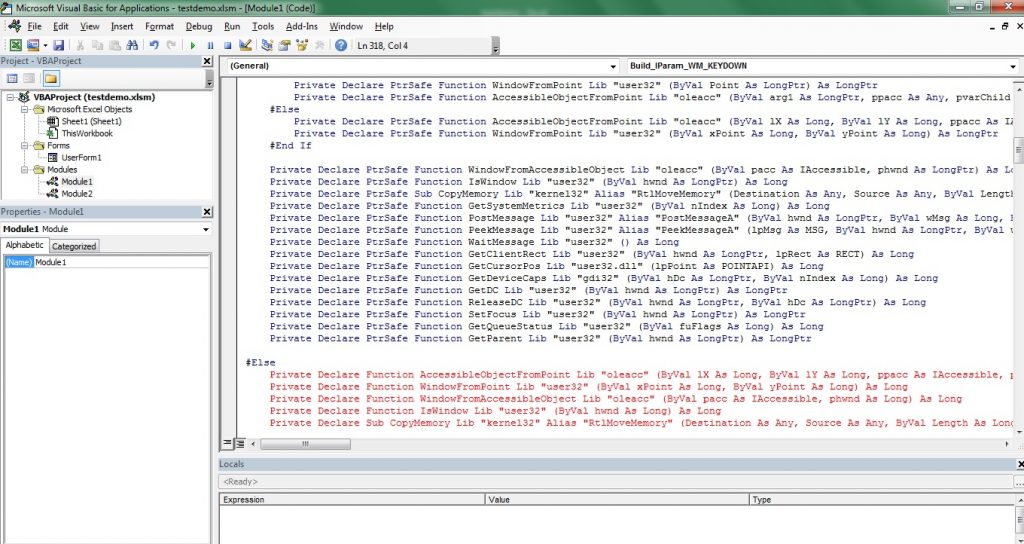Viewport: 1024px width, 544px height.
Task: Open Project Explorer toolbar icon
Action: [267, 46]
